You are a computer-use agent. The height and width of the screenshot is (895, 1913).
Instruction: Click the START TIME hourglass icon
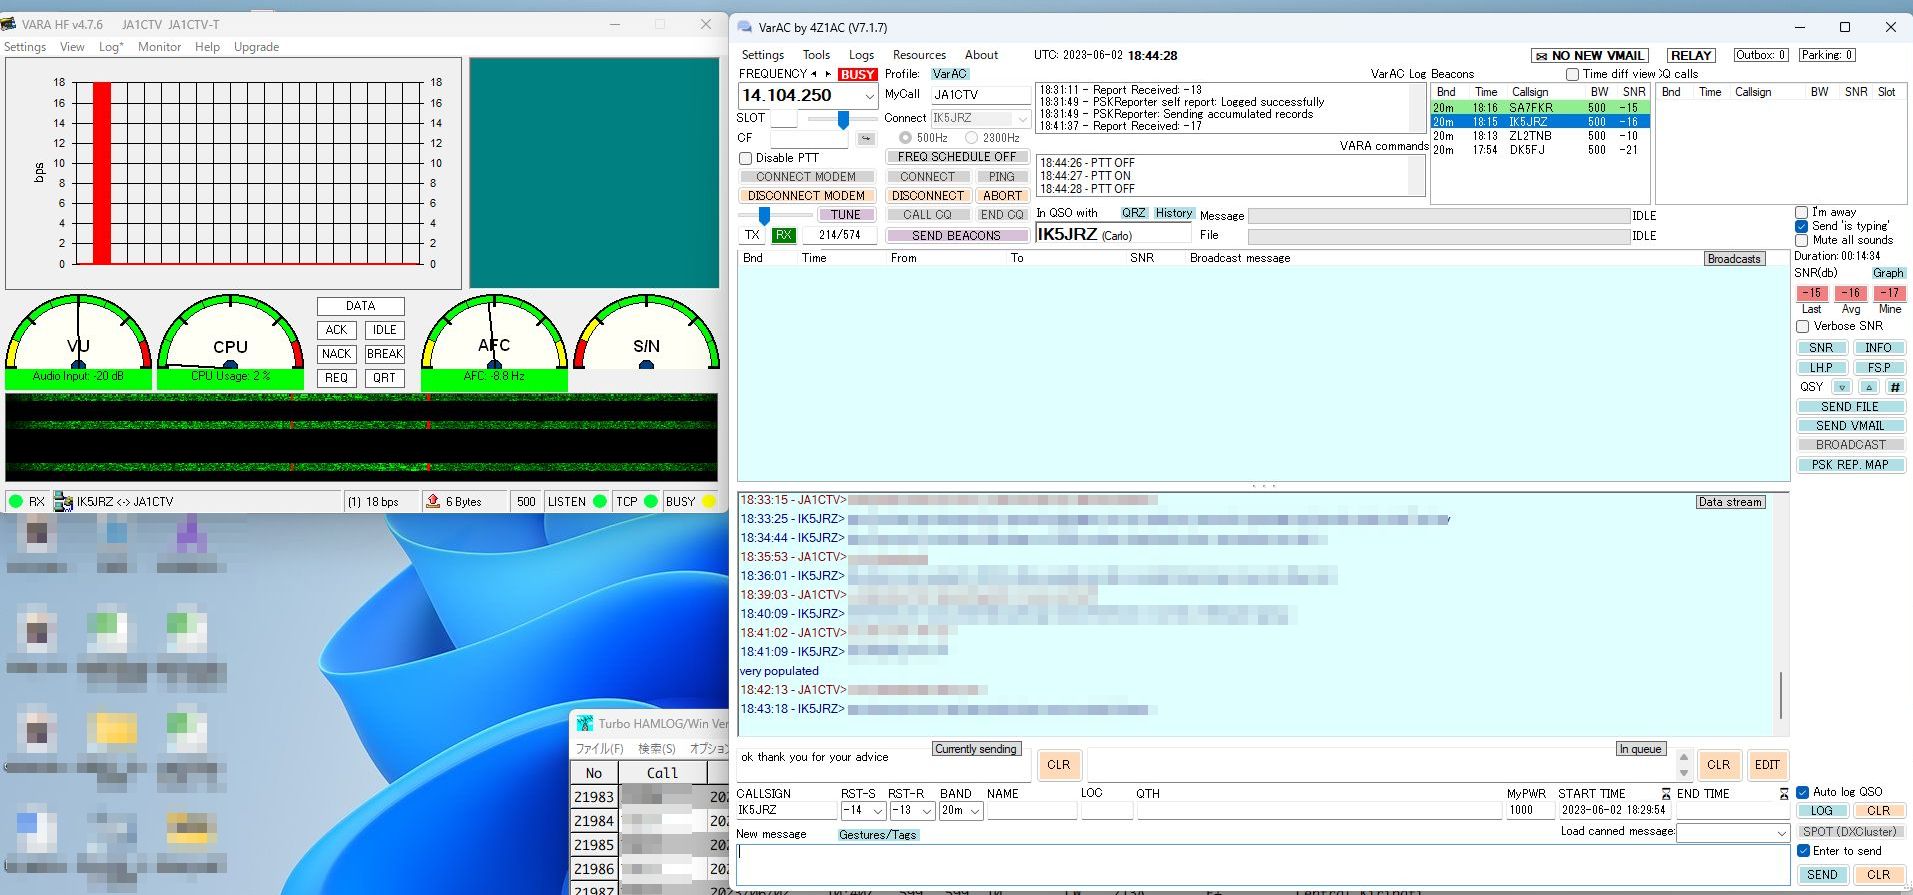1665,793
